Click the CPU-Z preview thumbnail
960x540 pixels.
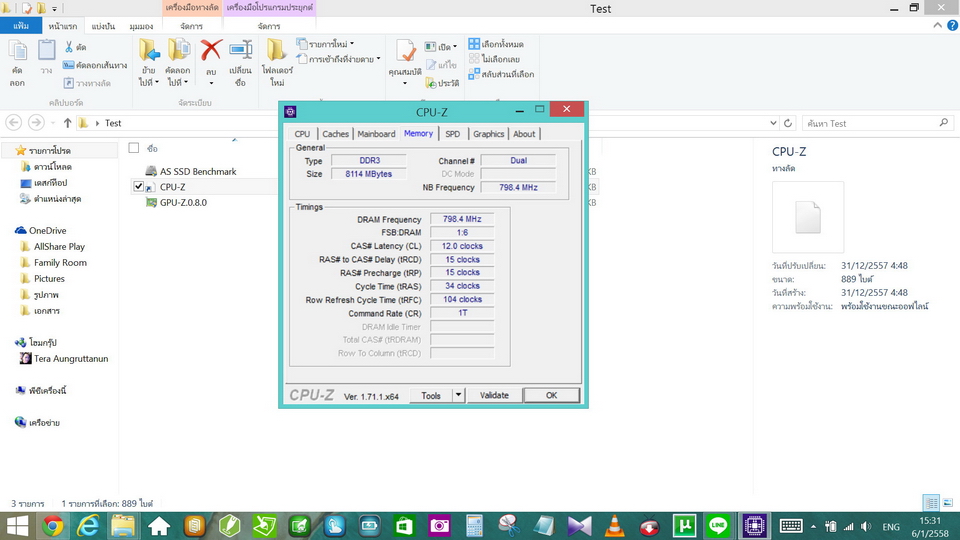[x=808, y=217]
